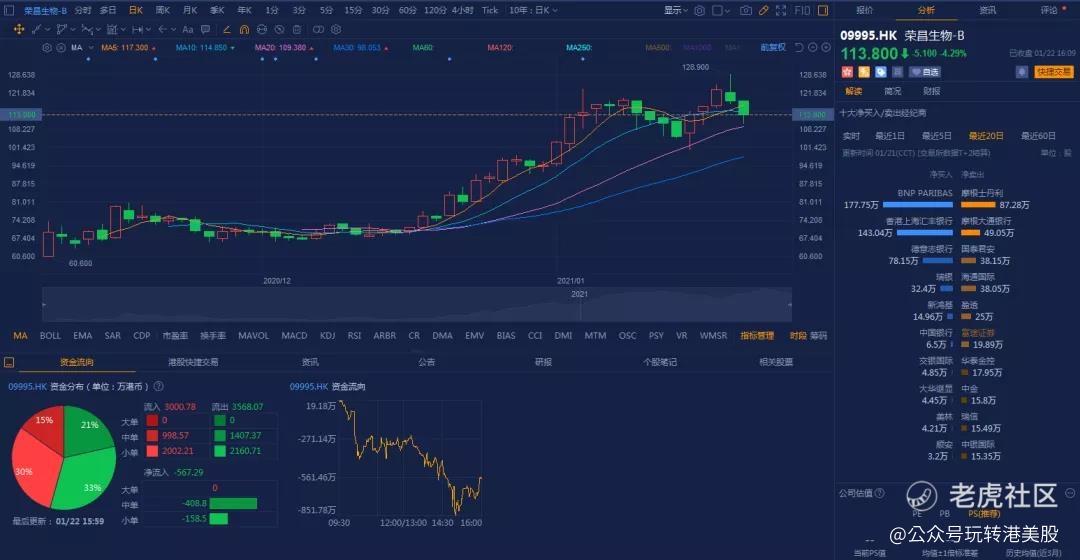Toggle MA250 line visibility
The image size is (1080, 560).
(x=579, y=48)
